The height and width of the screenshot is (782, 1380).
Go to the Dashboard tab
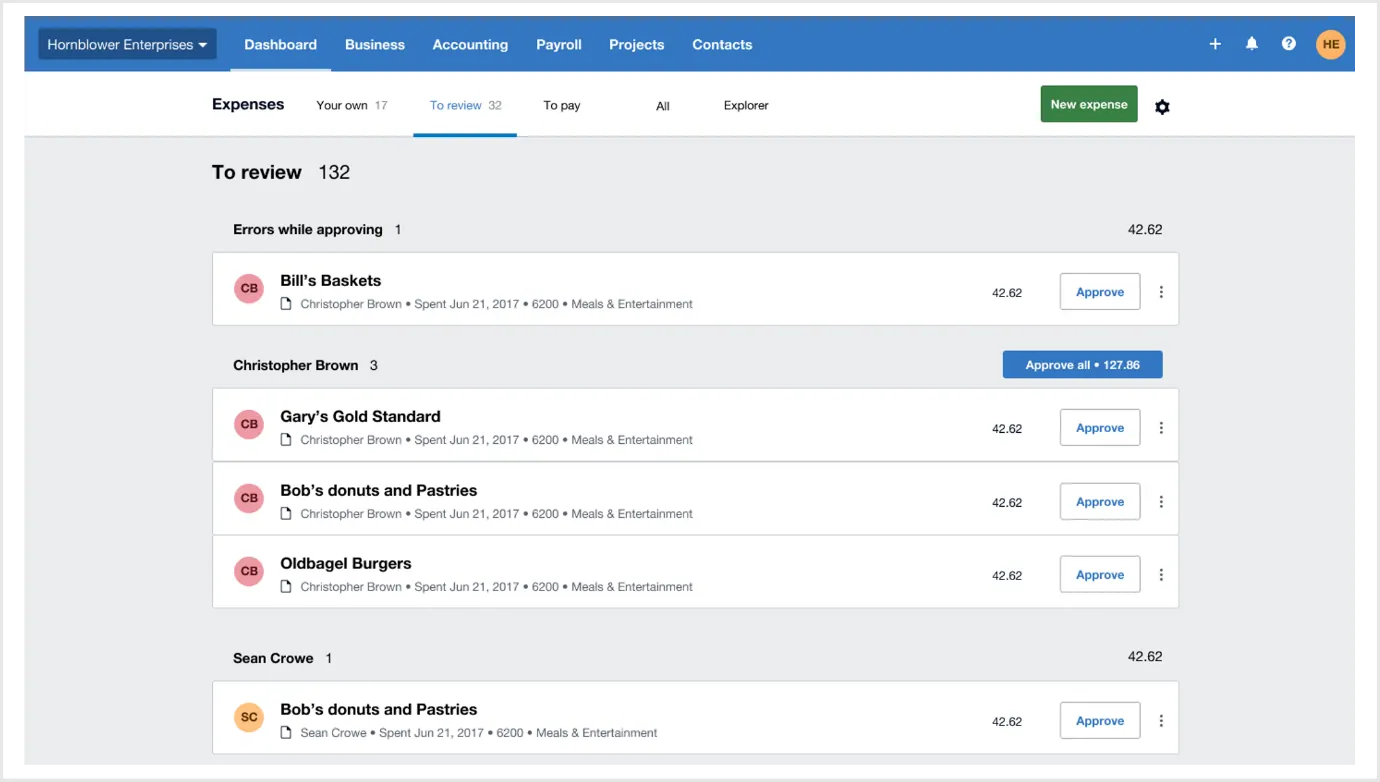[280, 44]
